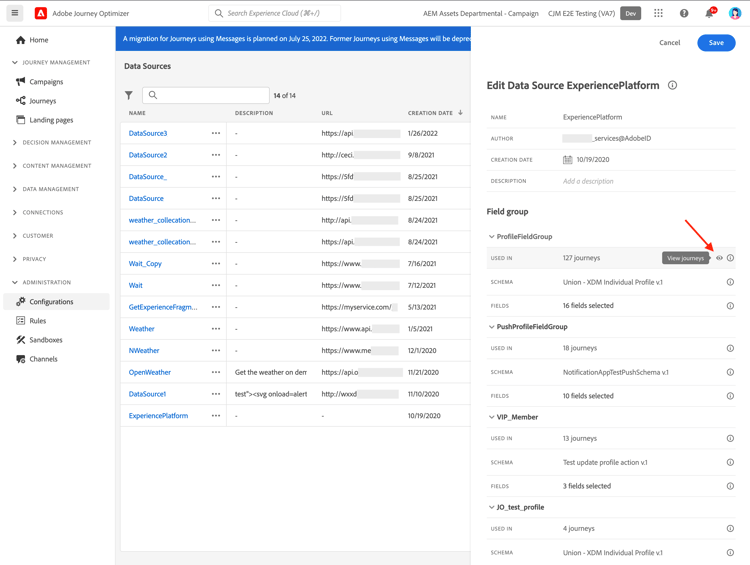Click the Name column header

(137, 113)
